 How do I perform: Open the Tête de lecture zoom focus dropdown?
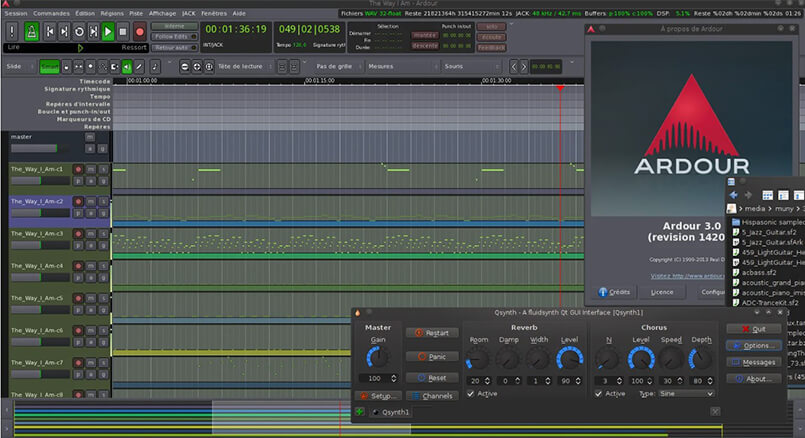pyautogui.click(x=242, y=66)
